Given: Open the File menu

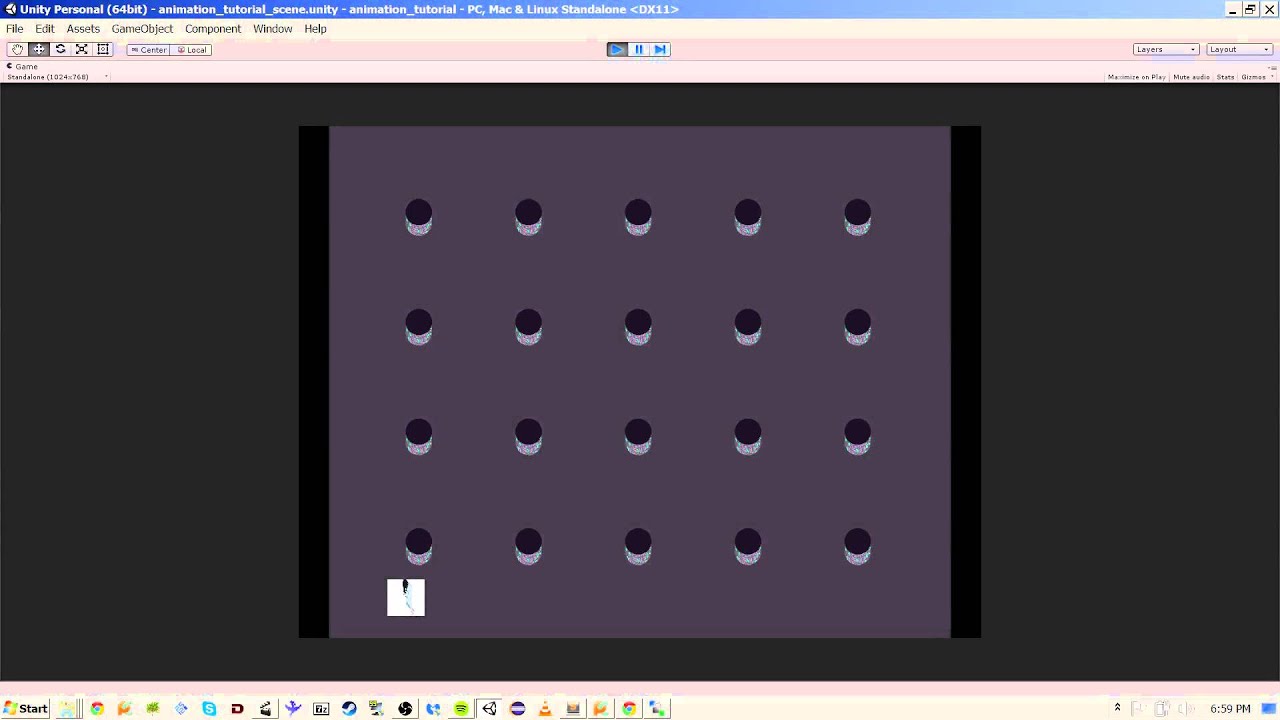Looking at the screenshot, I should (x=15, y=29).
